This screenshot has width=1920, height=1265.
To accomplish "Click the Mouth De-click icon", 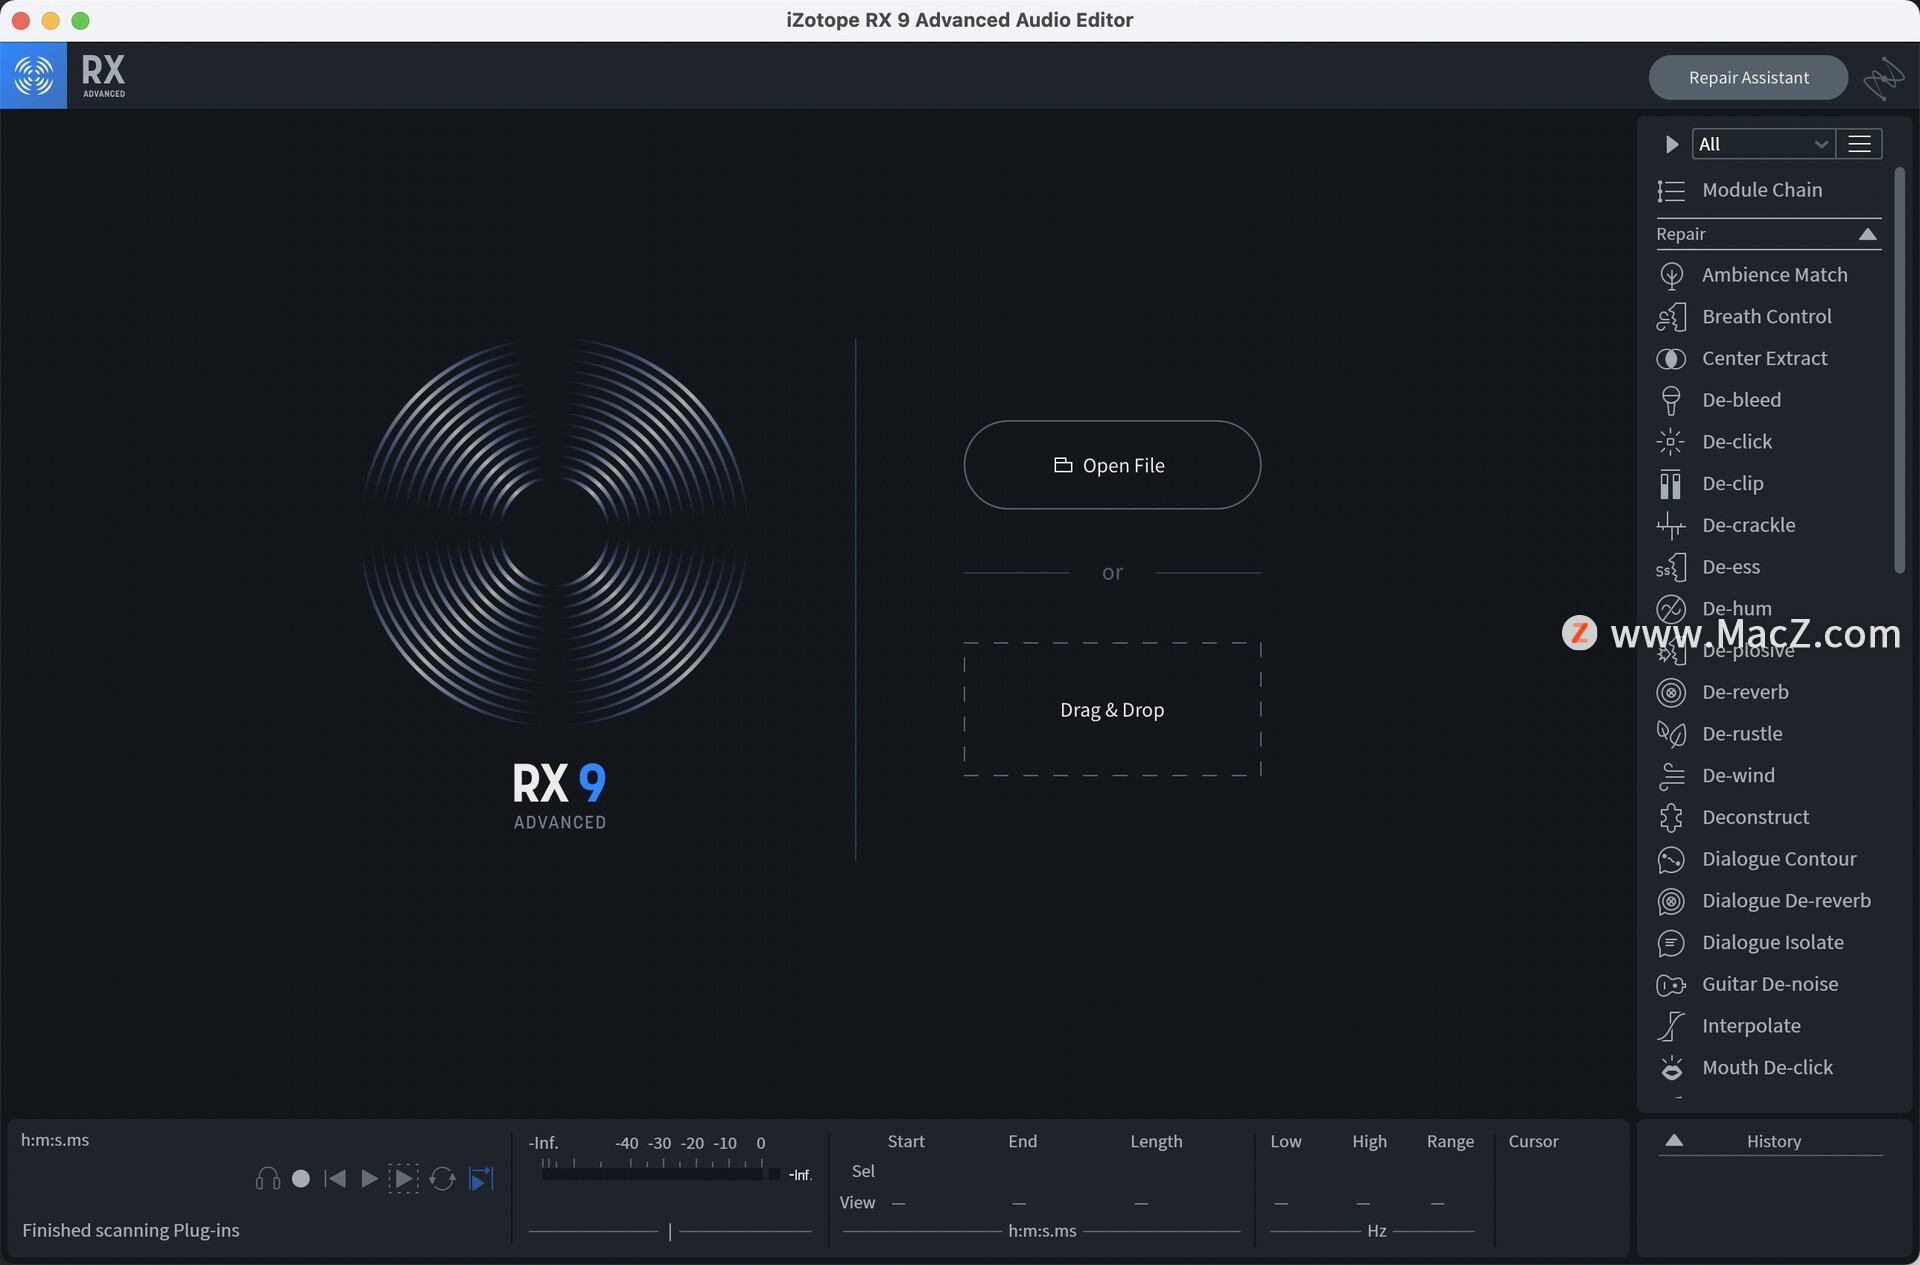I will pyautogui.click(x=1671, y=1068).
